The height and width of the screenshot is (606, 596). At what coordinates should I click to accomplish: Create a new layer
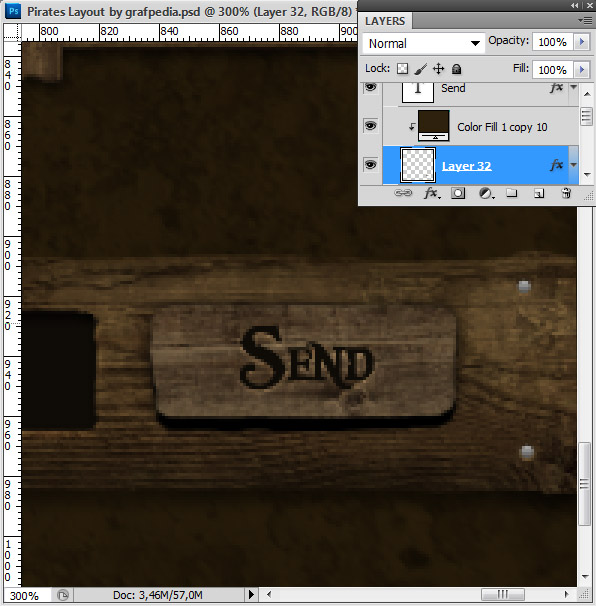(539, 193)
